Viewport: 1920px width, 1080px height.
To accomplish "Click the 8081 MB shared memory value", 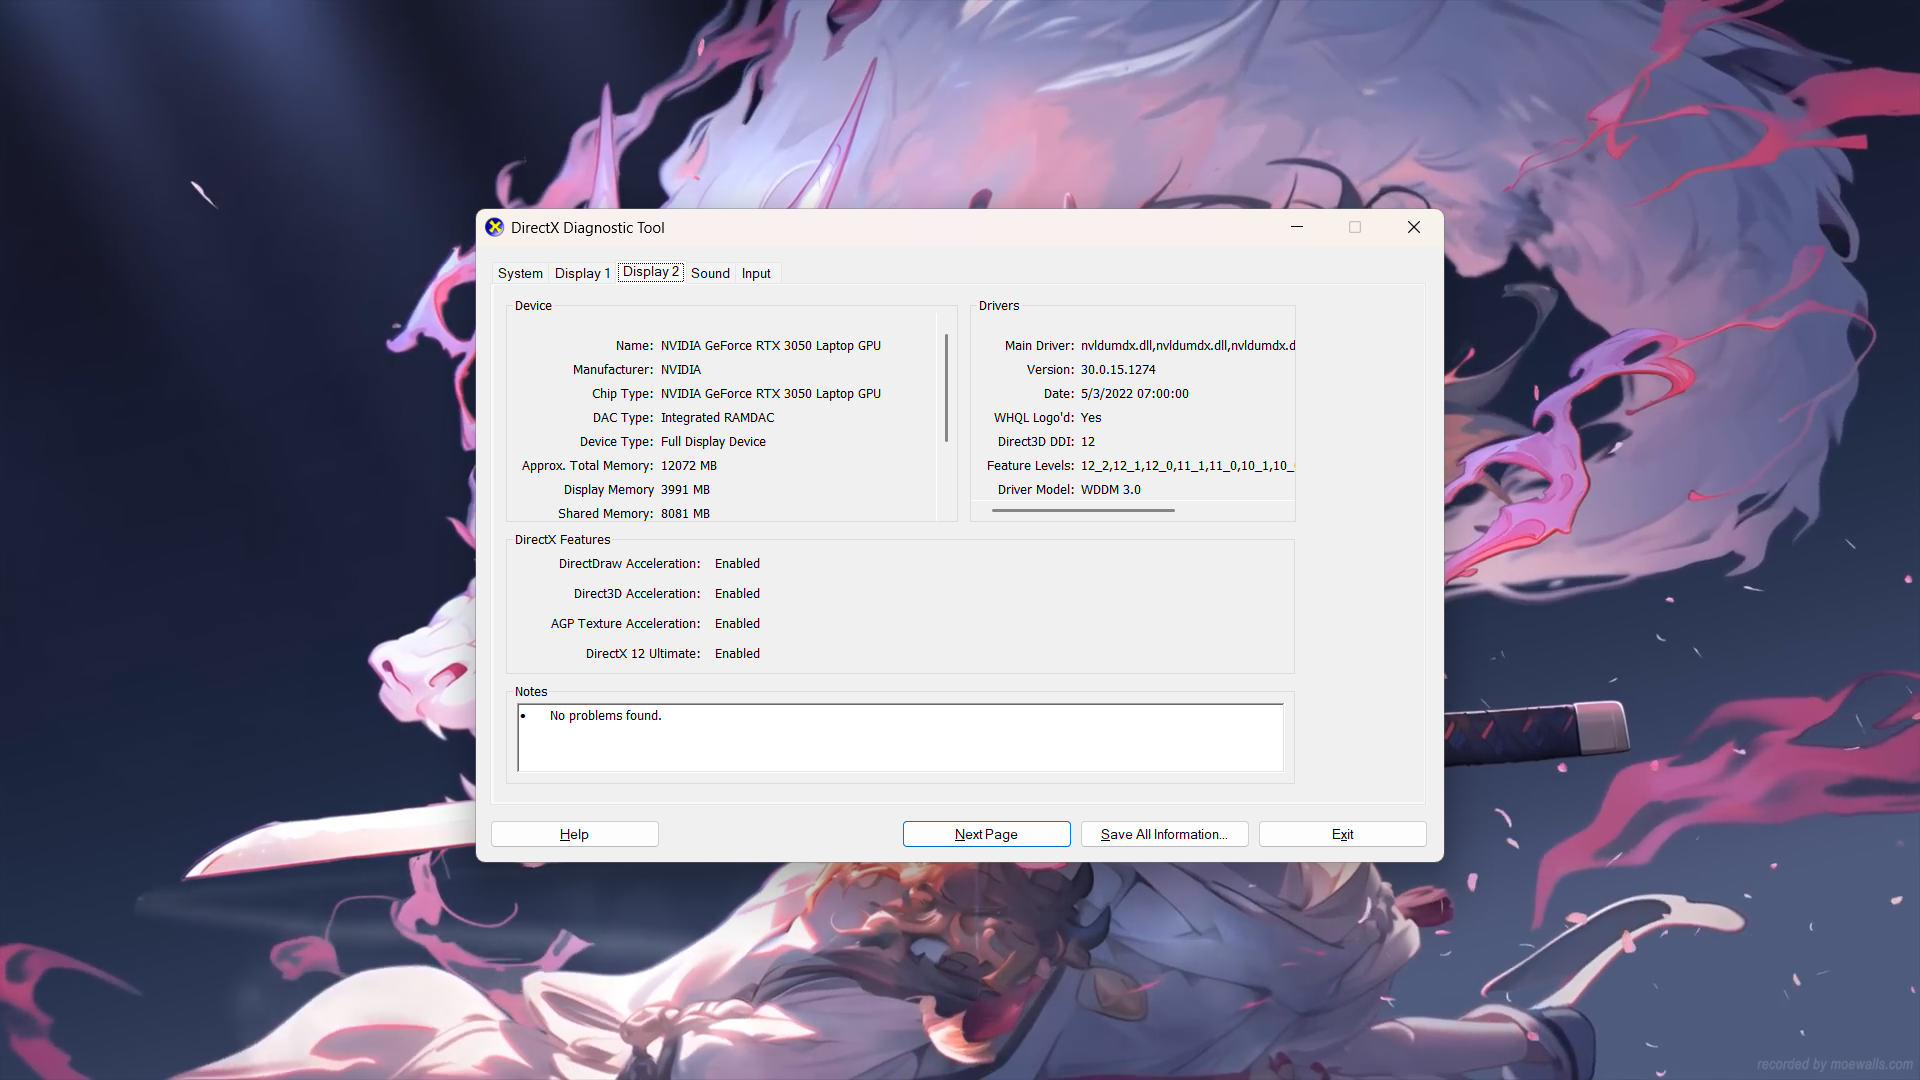I will (x=685, y=514).
